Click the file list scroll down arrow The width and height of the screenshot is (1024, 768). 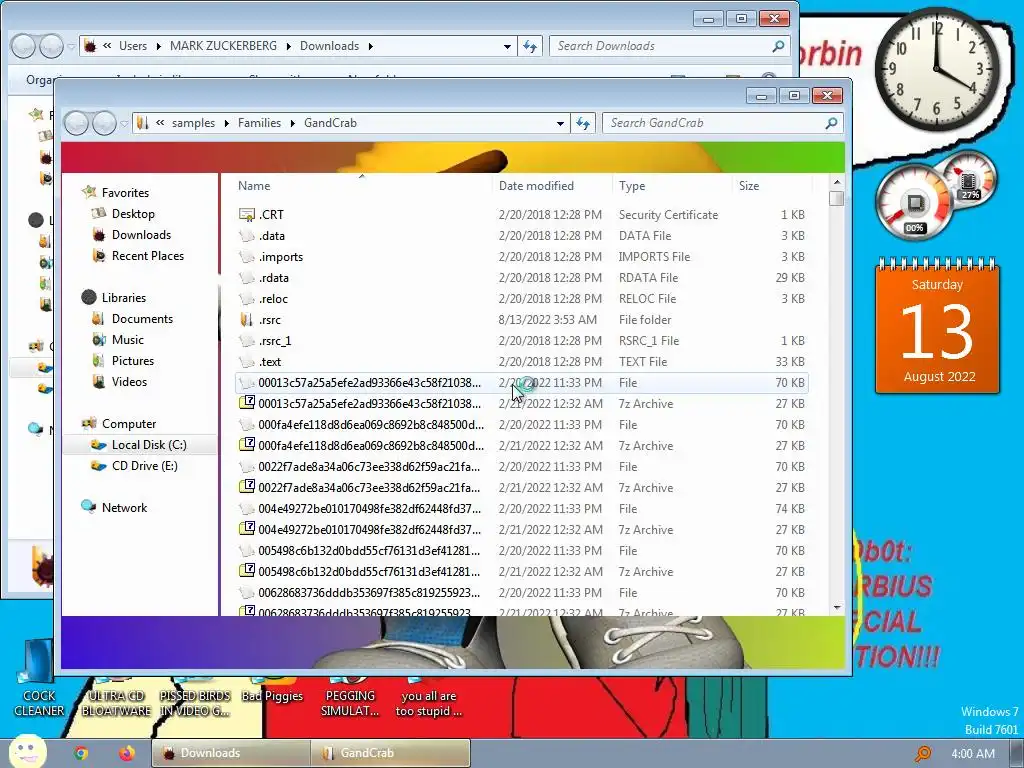click(x=837, y=608)
